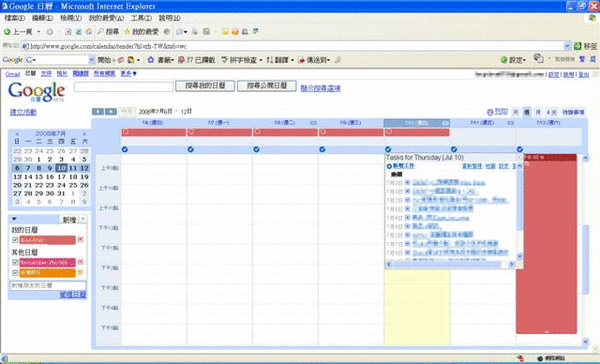Open the pink calendar's options dropdown

tap(80, 262)
